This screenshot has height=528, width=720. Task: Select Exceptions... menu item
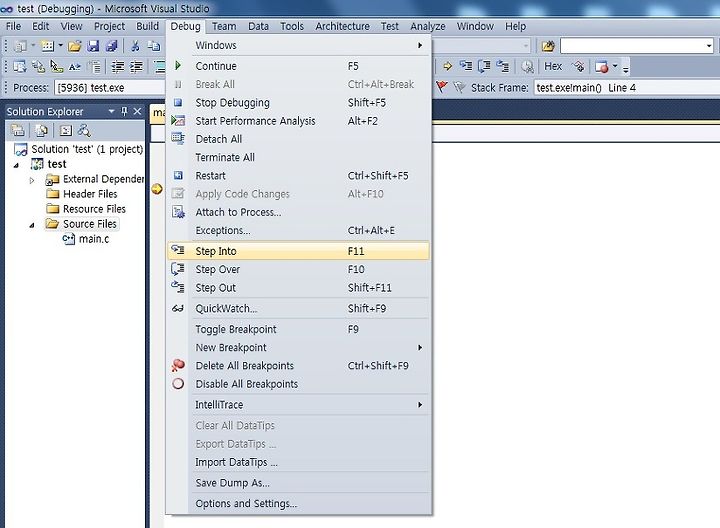click(298, 230)
